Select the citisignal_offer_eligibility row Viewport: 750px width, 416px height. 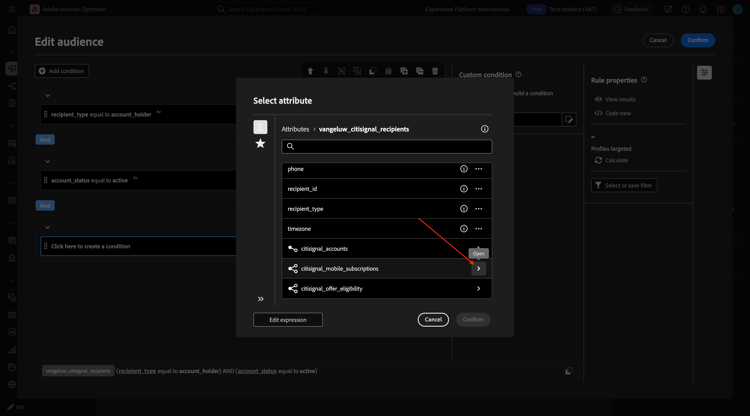coord(386,289)
